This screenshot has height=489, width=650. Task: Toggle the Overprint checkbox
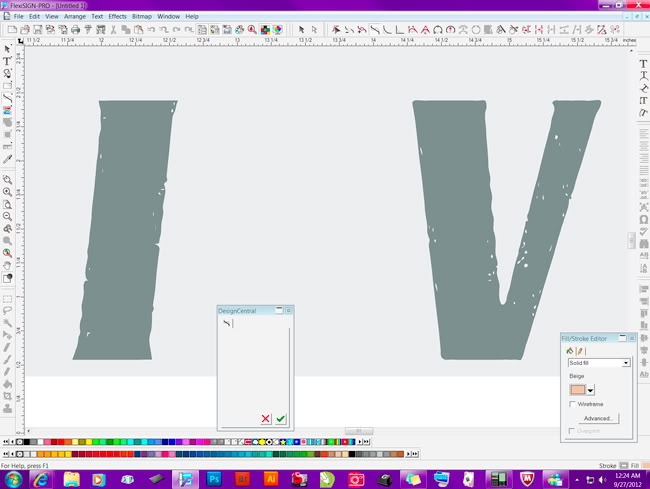tap(572, 431)
